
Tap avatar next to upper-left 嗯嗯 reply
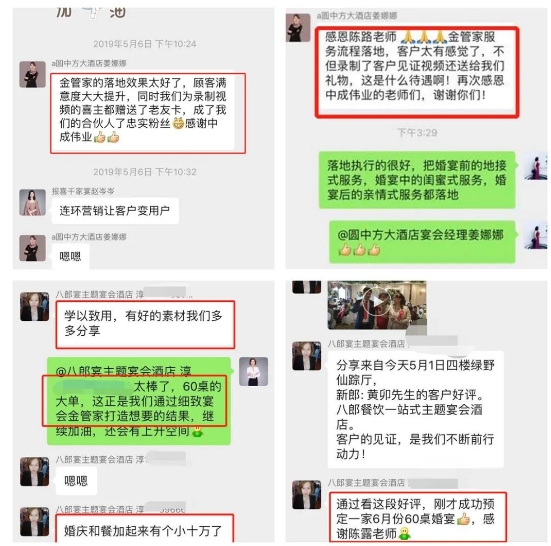point(32,248)
